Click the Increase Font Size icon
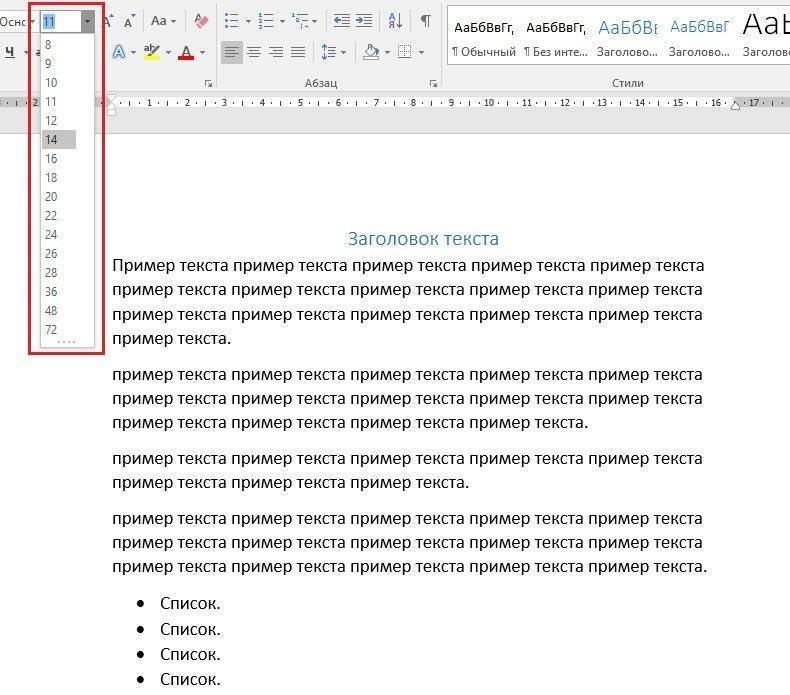The width and height of the screenshot is (790, 695). pyautogui.click(x=108, y=21)
